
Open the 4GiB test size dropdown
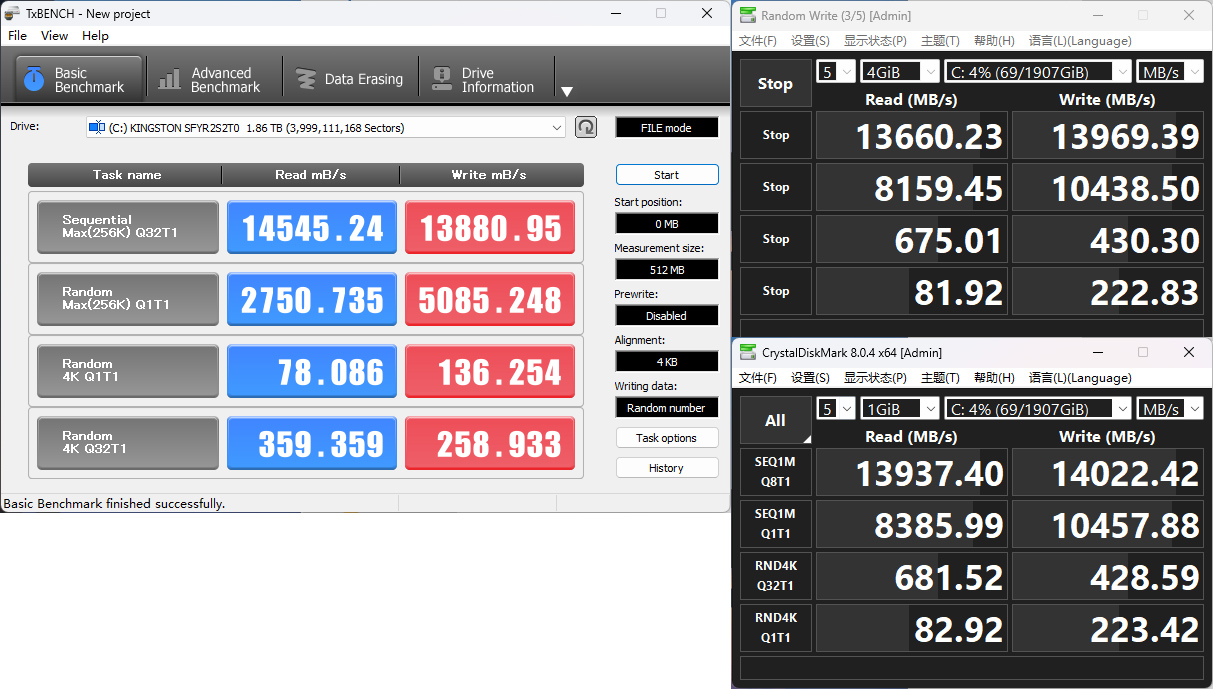(901, 71)
